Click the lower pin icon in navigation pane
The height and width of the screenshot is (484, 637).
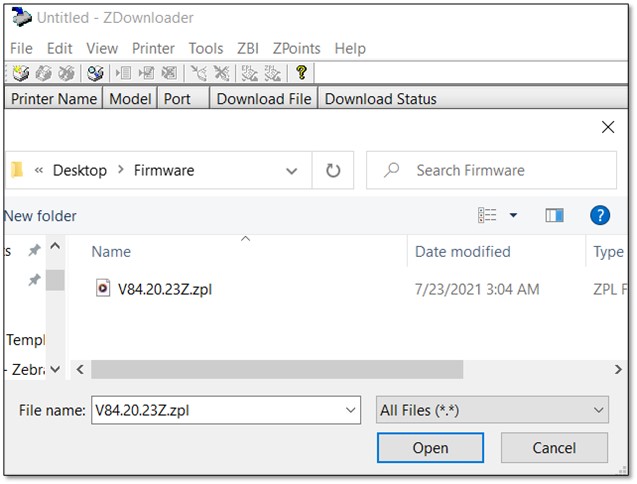[35, 280]
